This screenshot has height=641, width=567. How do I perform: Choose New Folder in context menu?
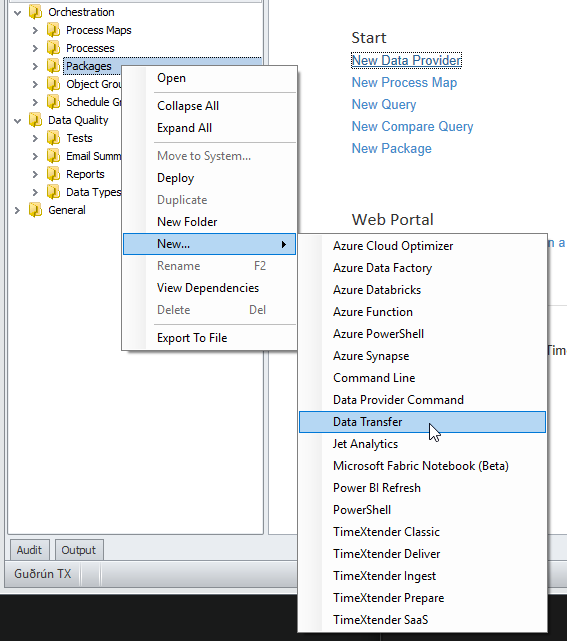[209, 222]
